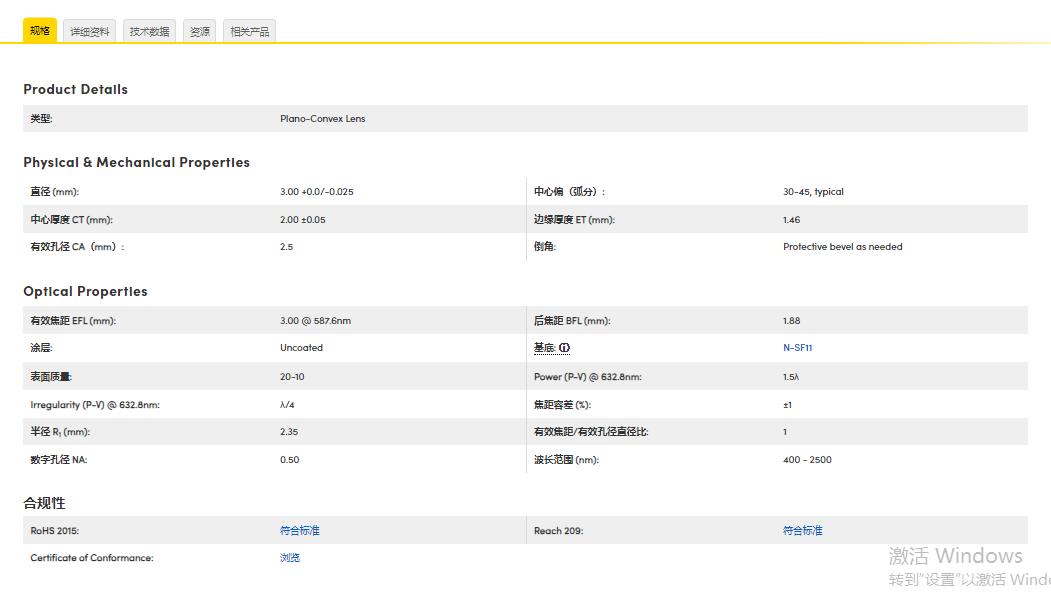Image resolution: width=1051 pixels, height=602 pixels.
Task: Switch to the 规格 tab
Action: click(x=40, y=31)
